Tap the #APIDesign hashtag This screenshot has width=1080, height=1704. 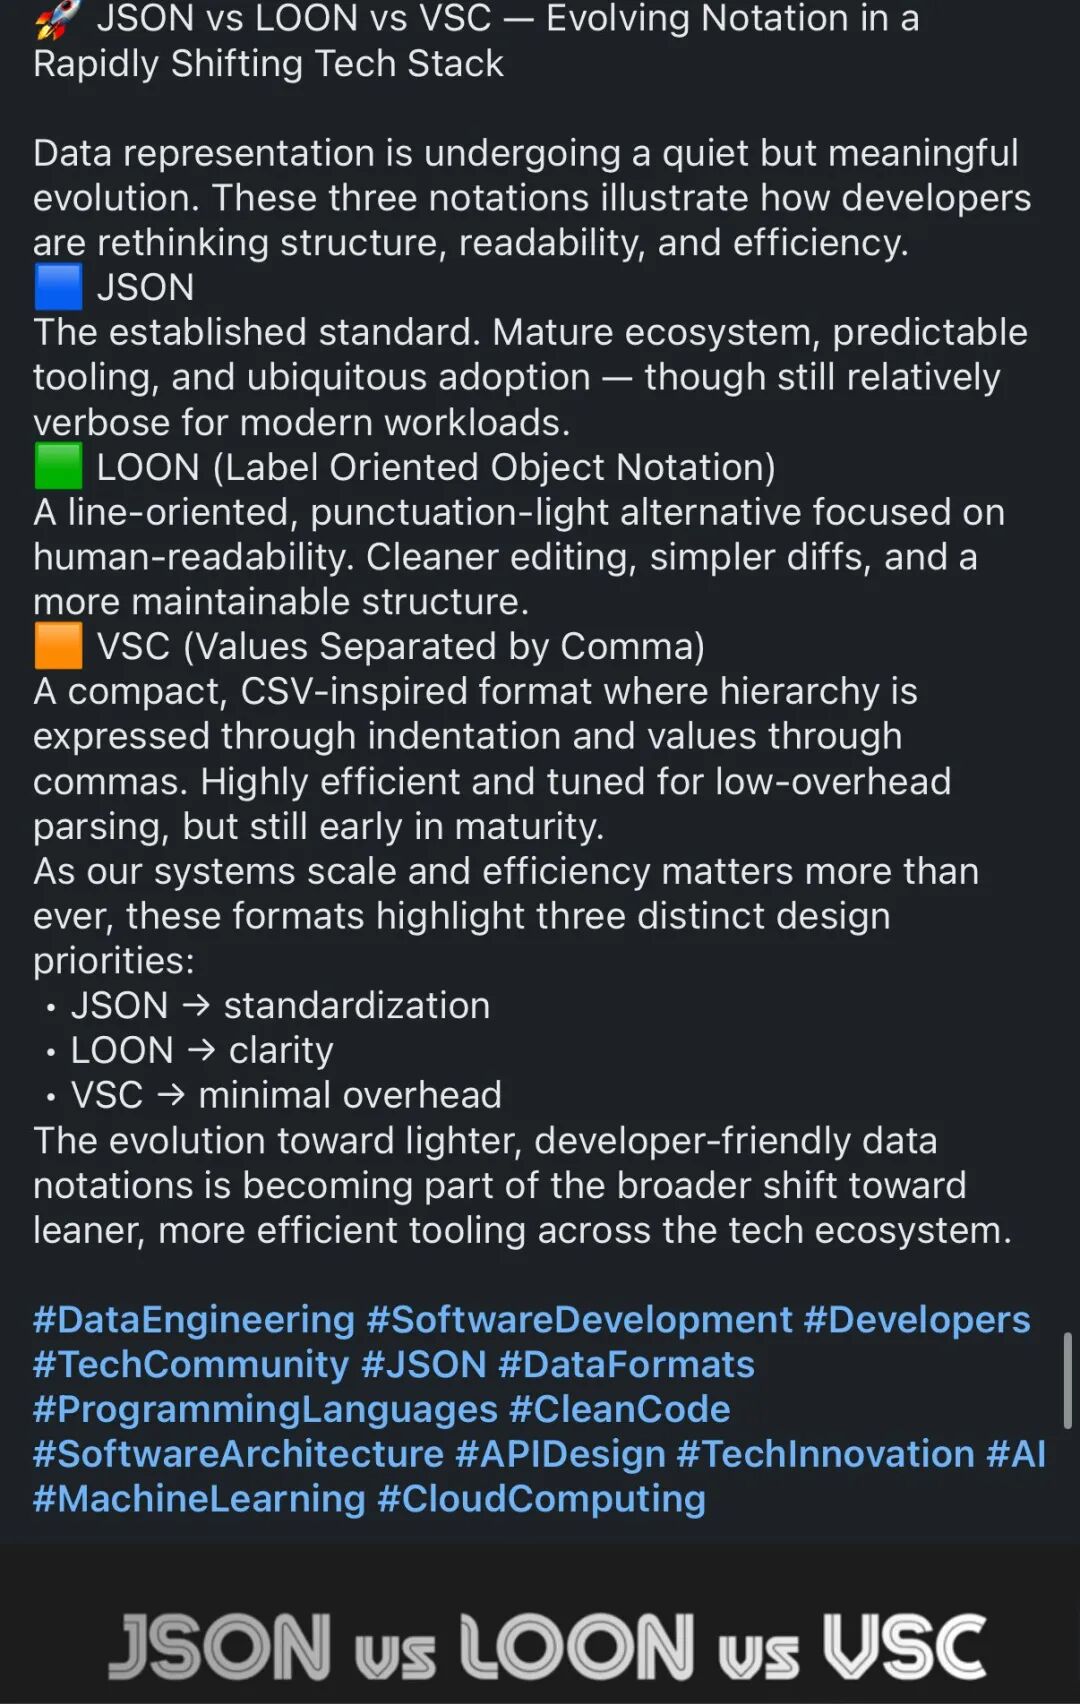coord(560,1454)
